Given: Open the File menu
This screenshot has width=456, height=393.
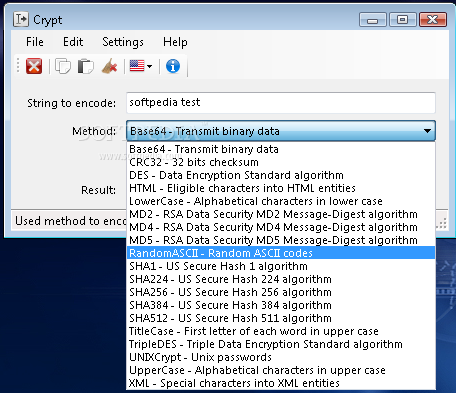Looking at the screenshot, I should point(35,42).
